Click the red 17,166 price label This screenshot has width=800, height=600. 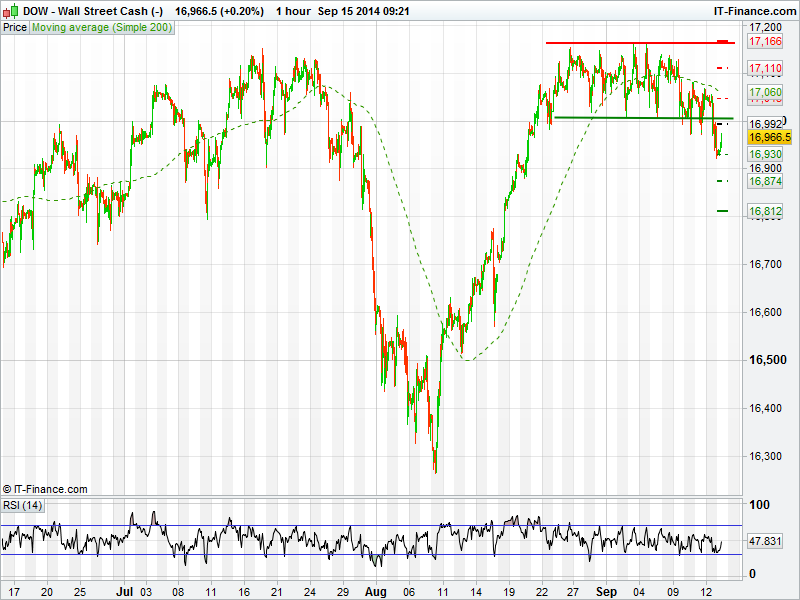[x=765, y=42]
